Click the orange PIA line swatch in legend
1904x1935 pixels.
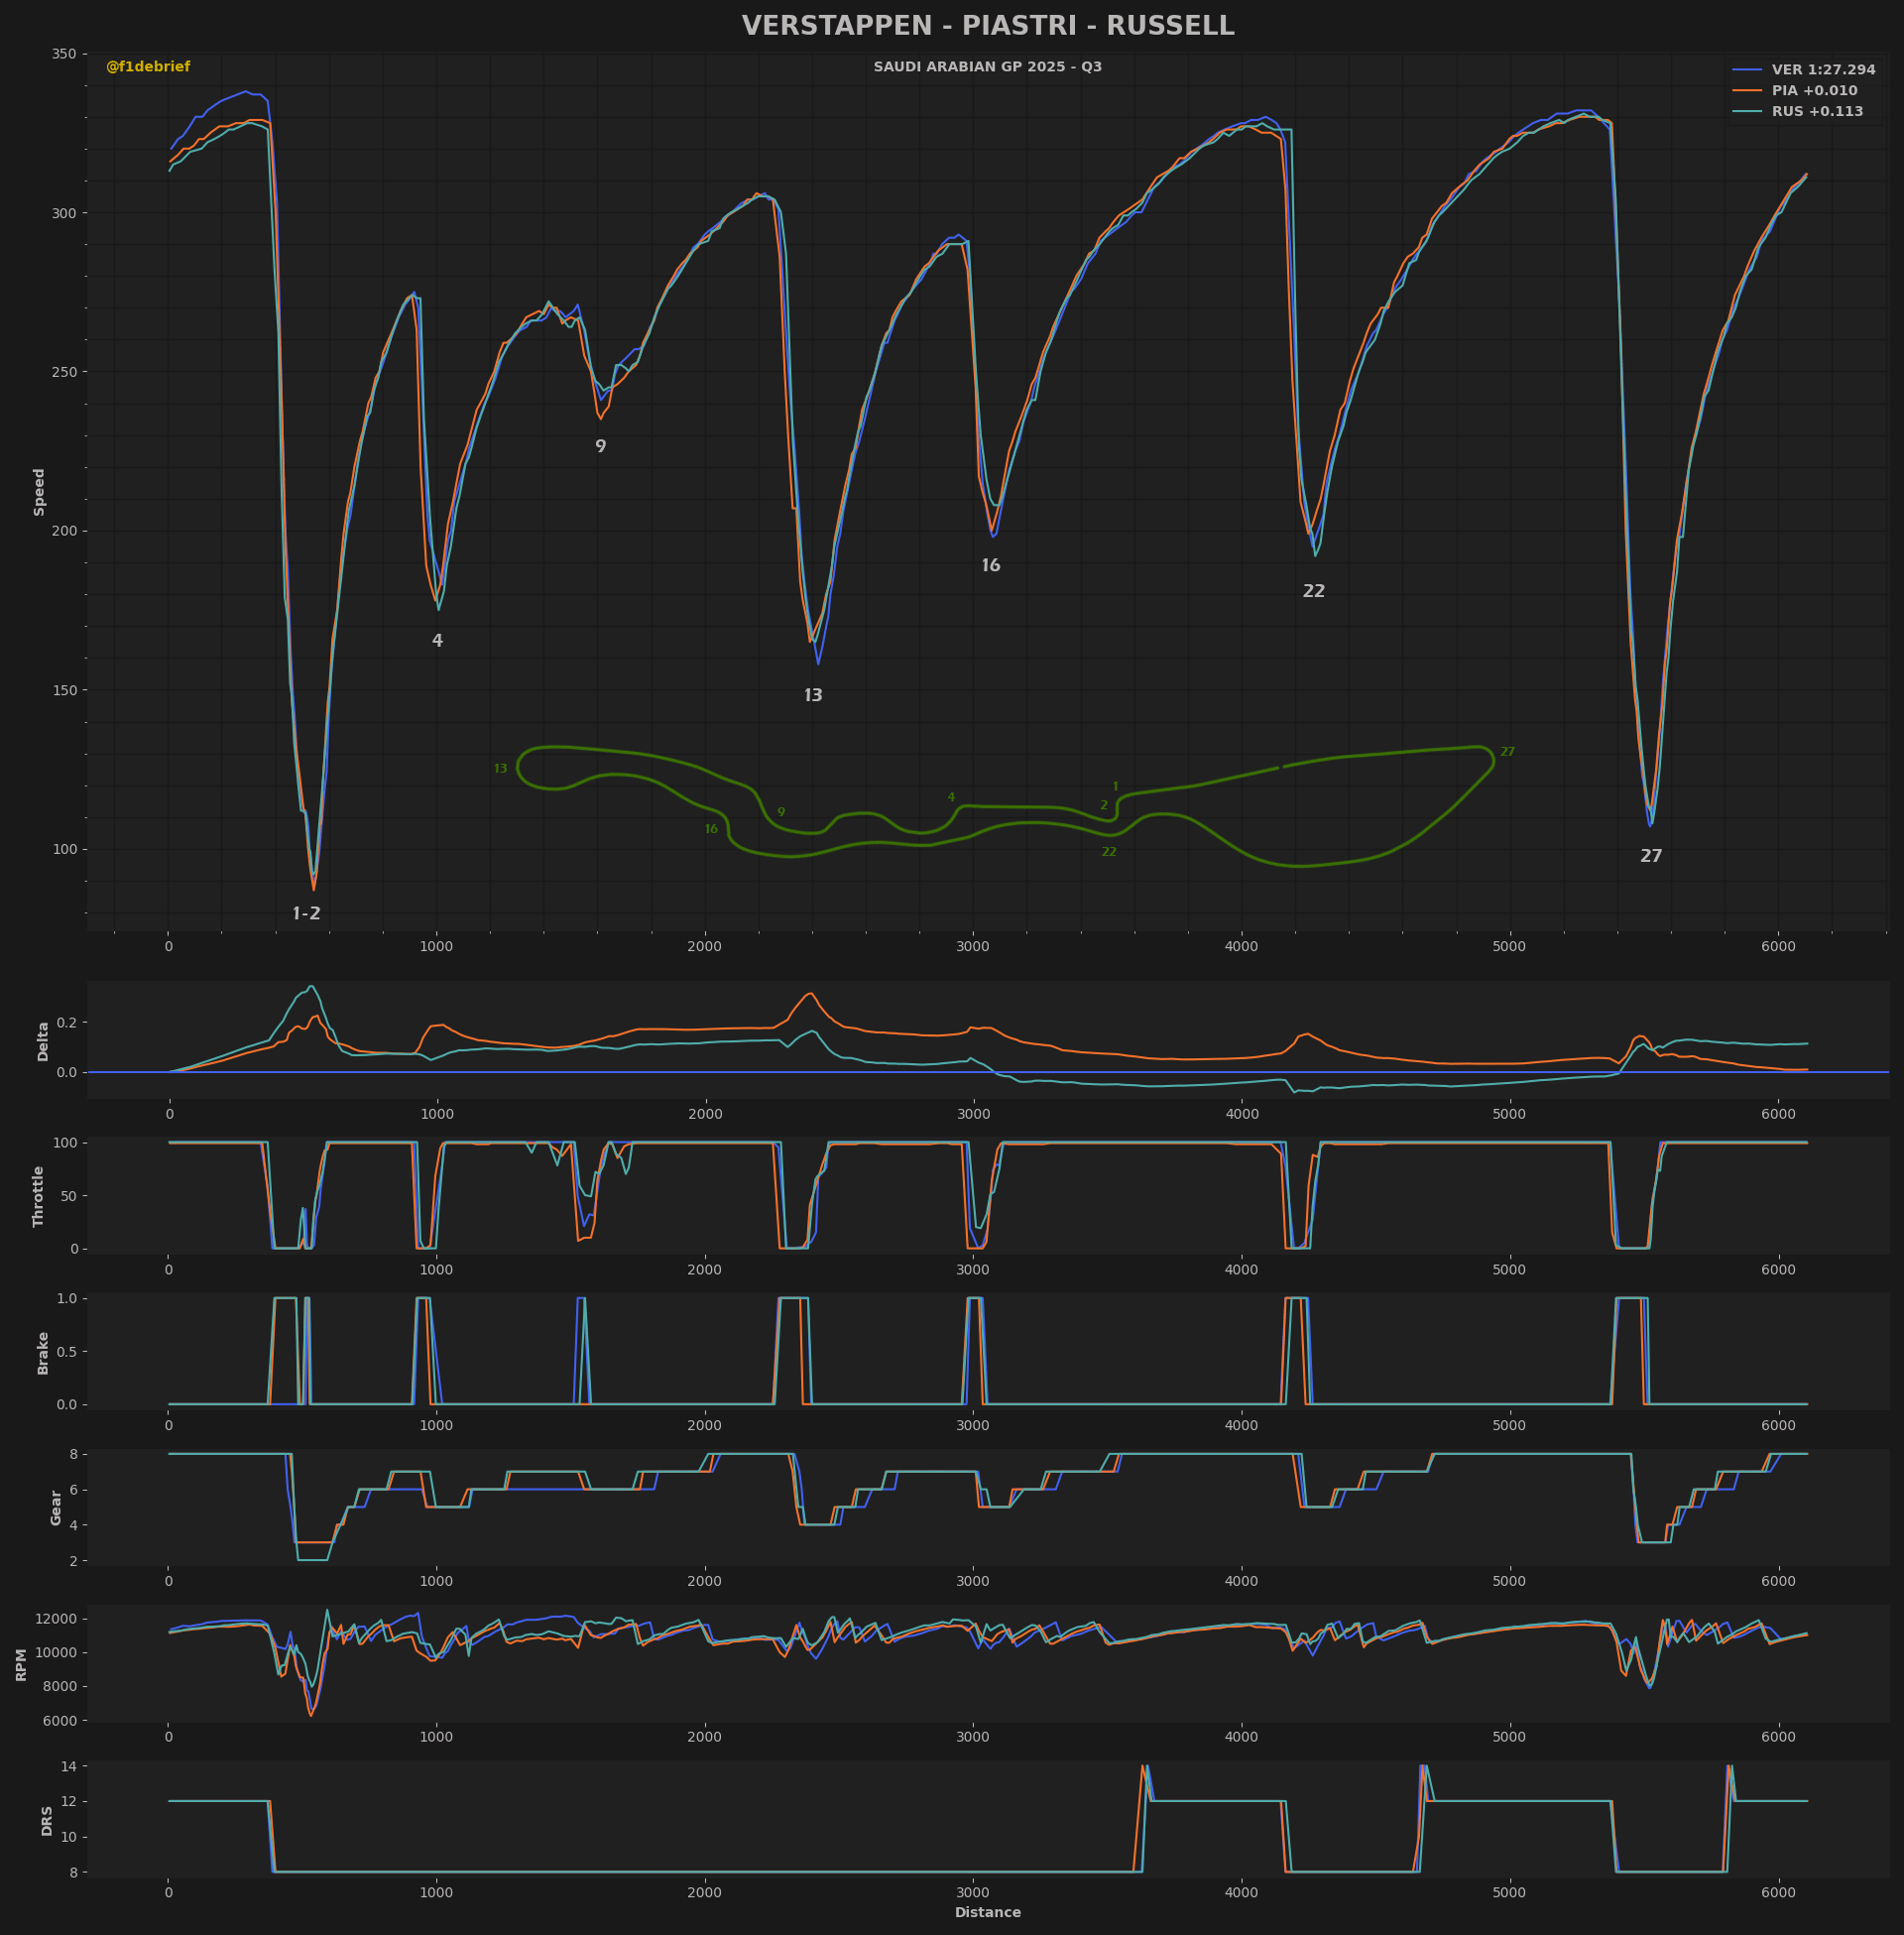pos(1747,91)
